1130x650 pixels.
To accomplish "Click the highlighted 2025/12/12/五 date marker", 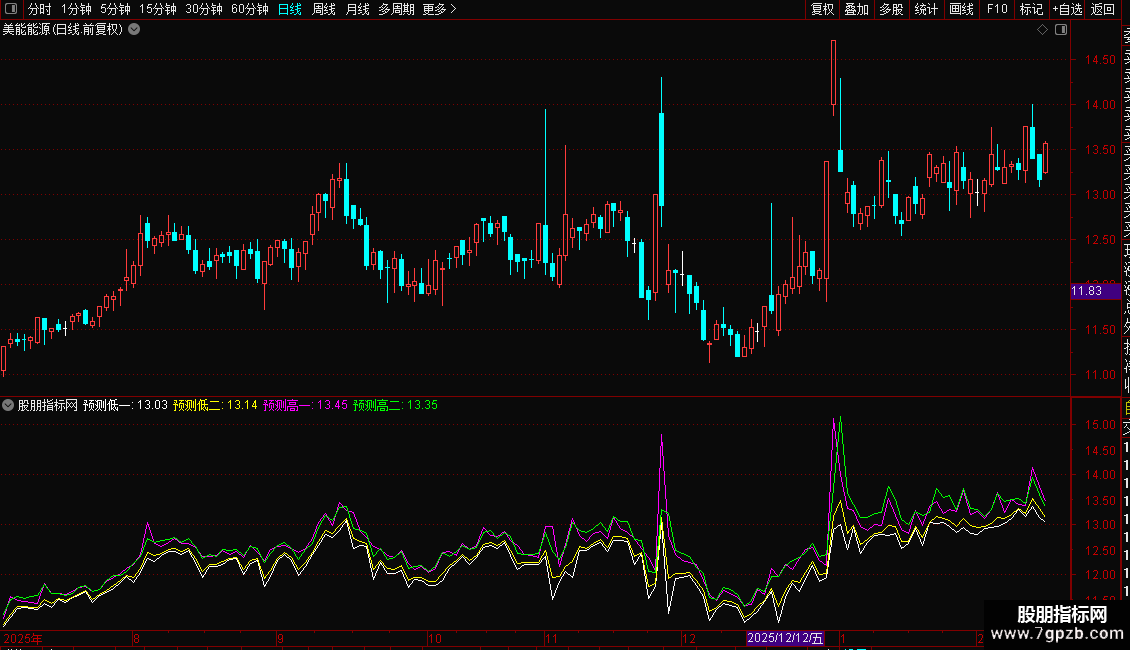I will pos(785,638).
